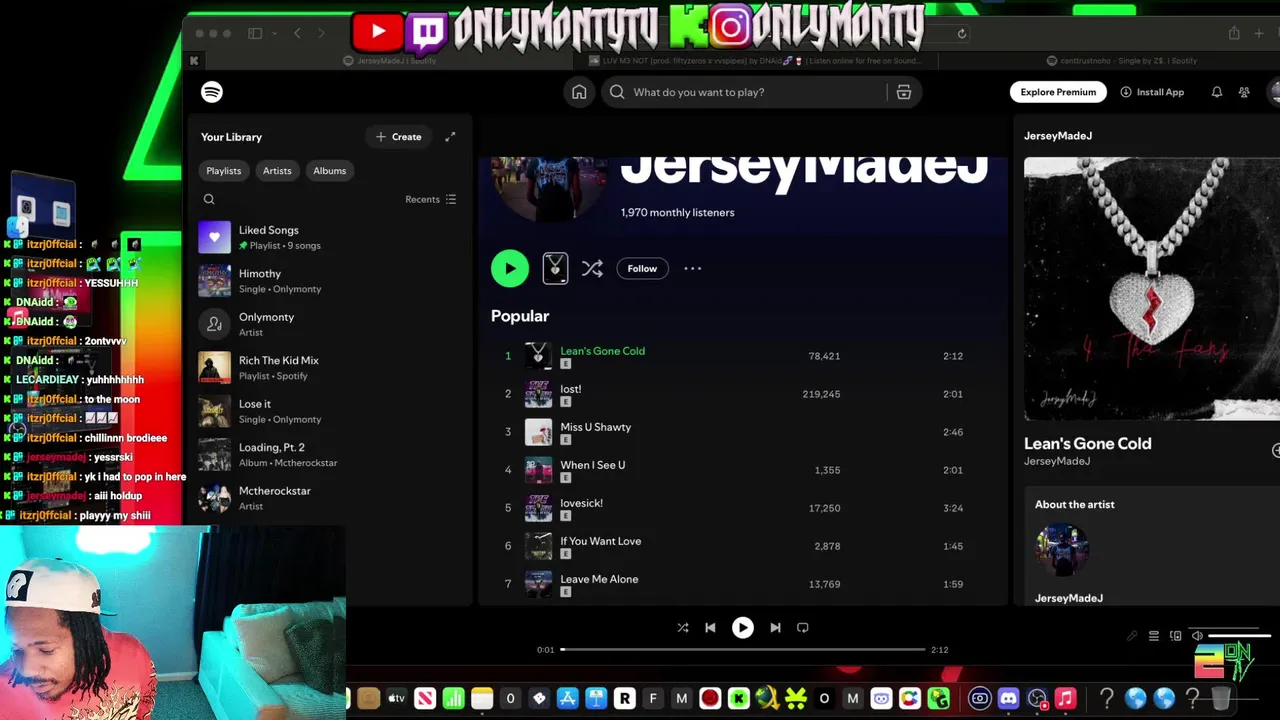The height and width of the screenshot is (720, 1280).
Task: Reload the browser page
Action: (x=962, y=34)
